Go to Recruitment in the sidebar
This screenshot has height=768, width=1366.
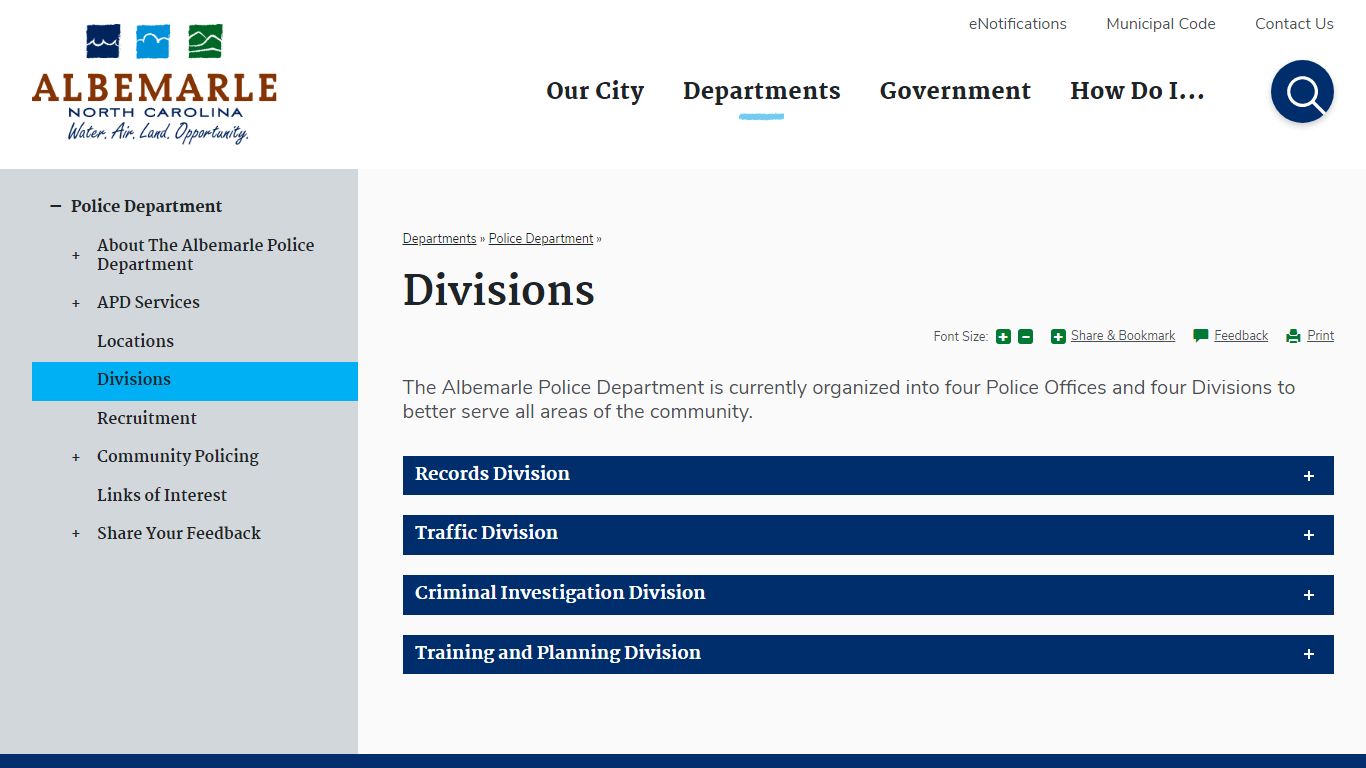pyautogui.click(x=147, y=418)
